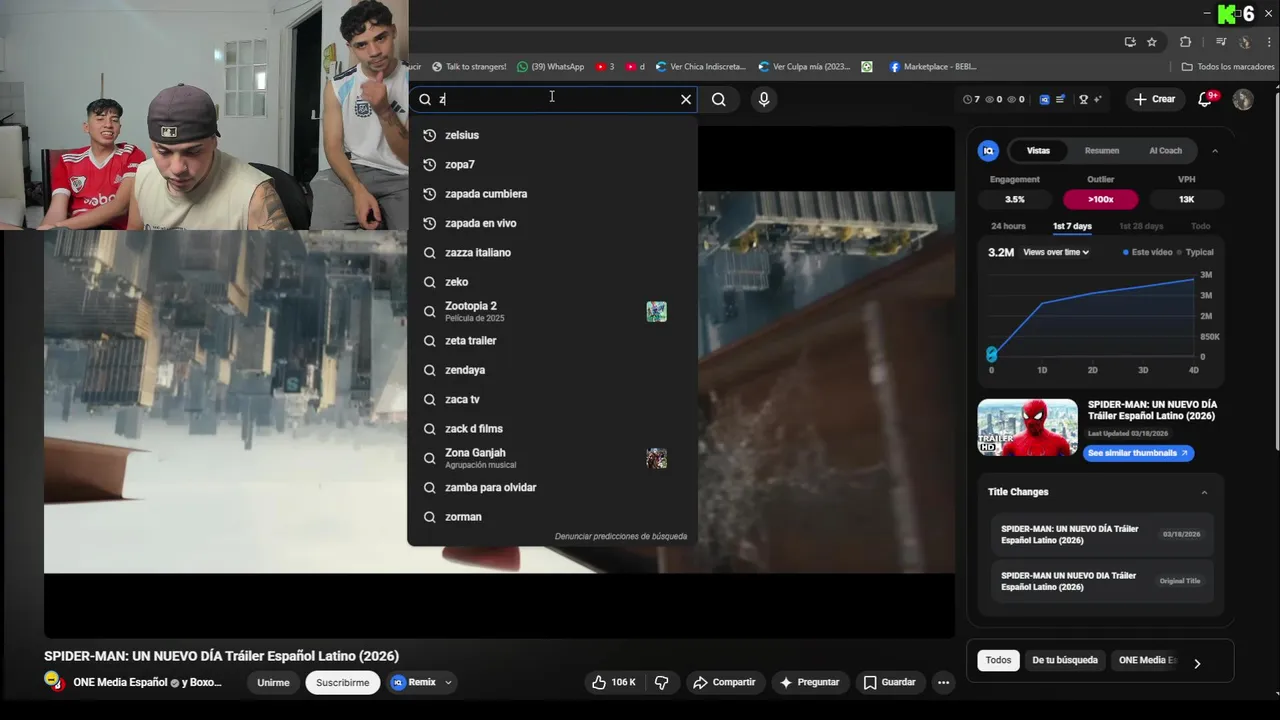Open the Remix dropdown arrow
This screenshot has height=720, width=1280.
pos(448,682)
